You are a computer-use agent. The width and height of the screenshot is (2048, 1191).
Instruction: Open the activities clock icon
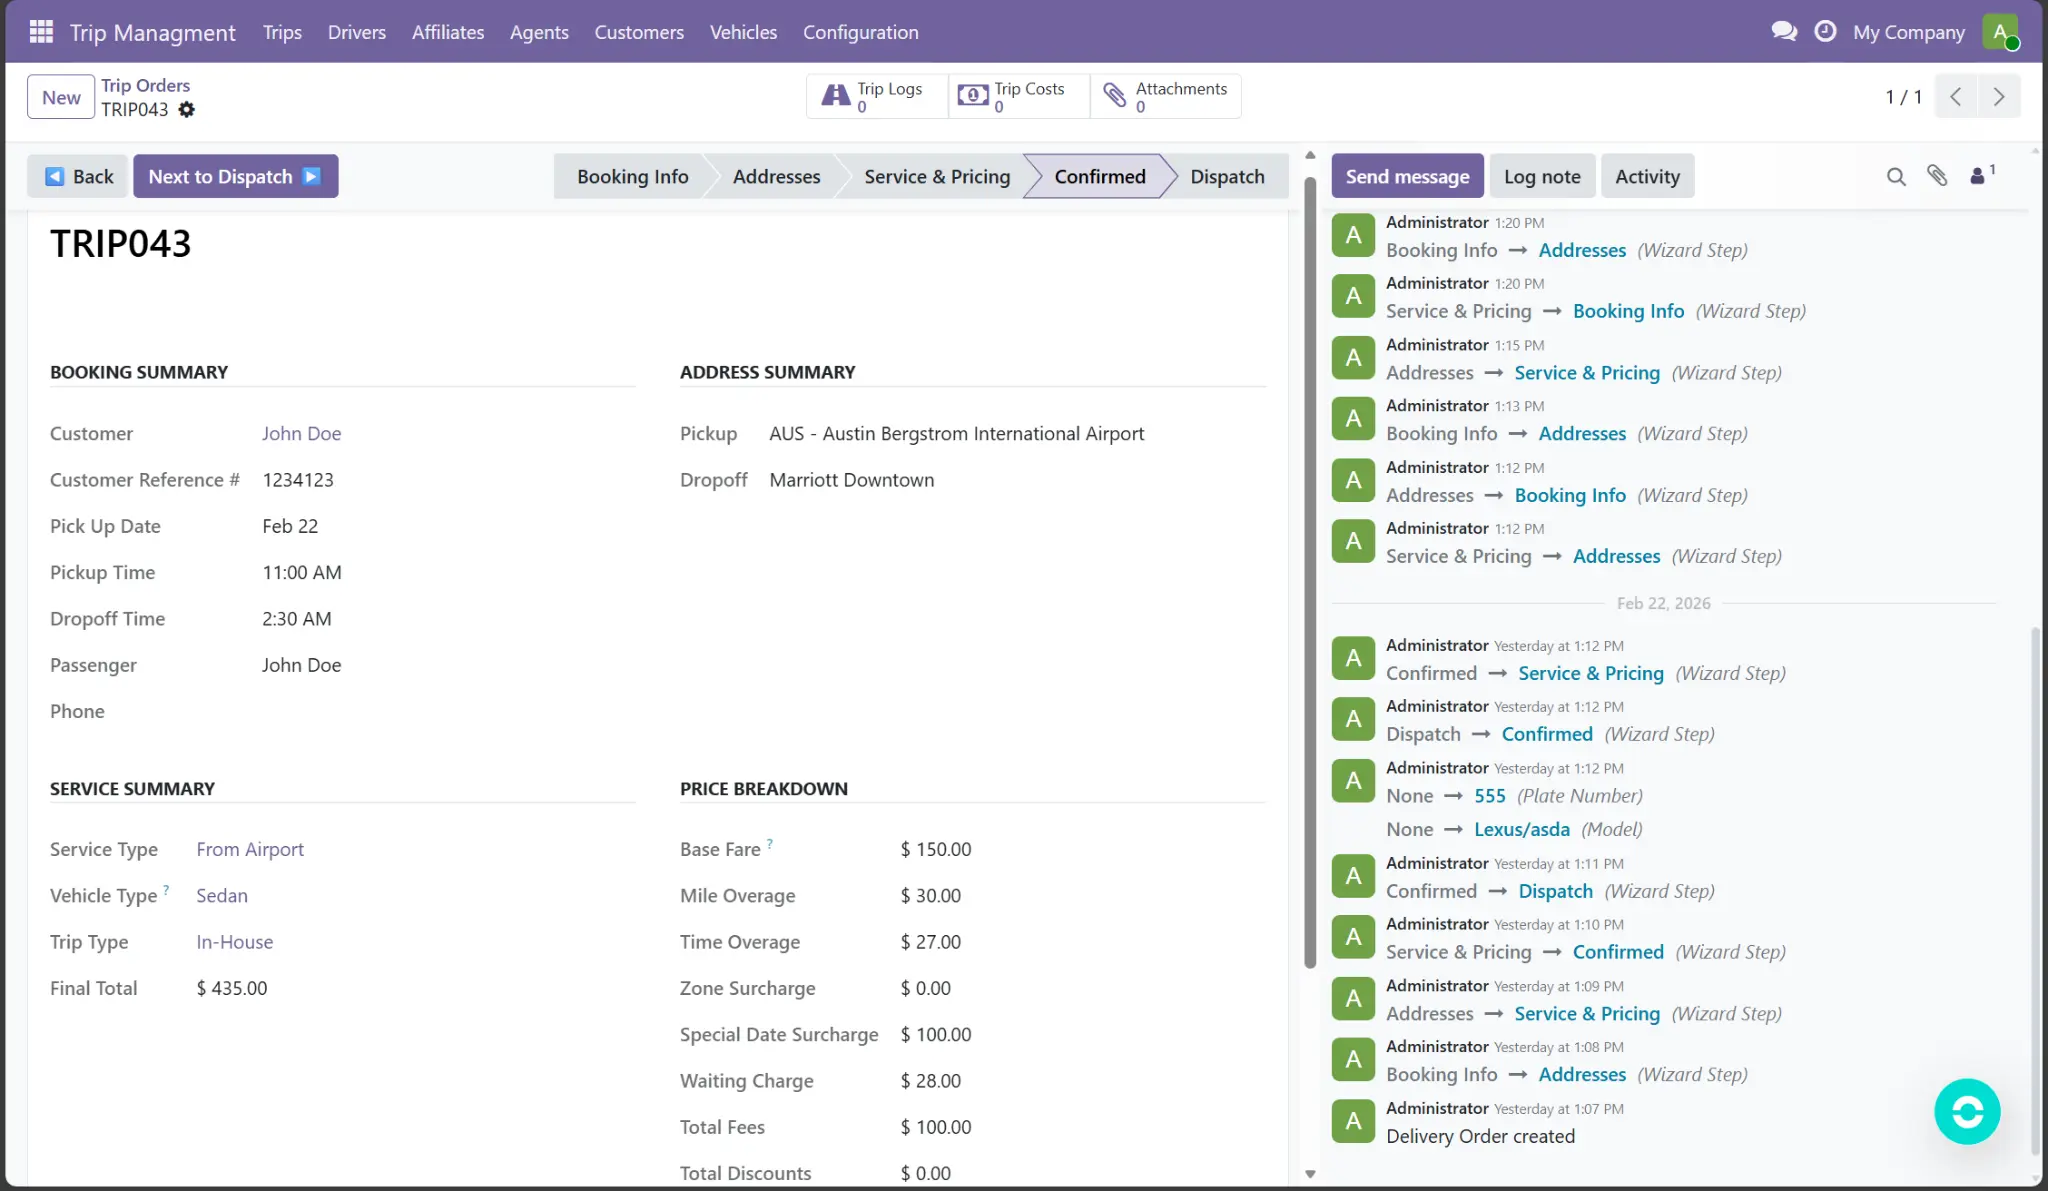point(1825,32)
